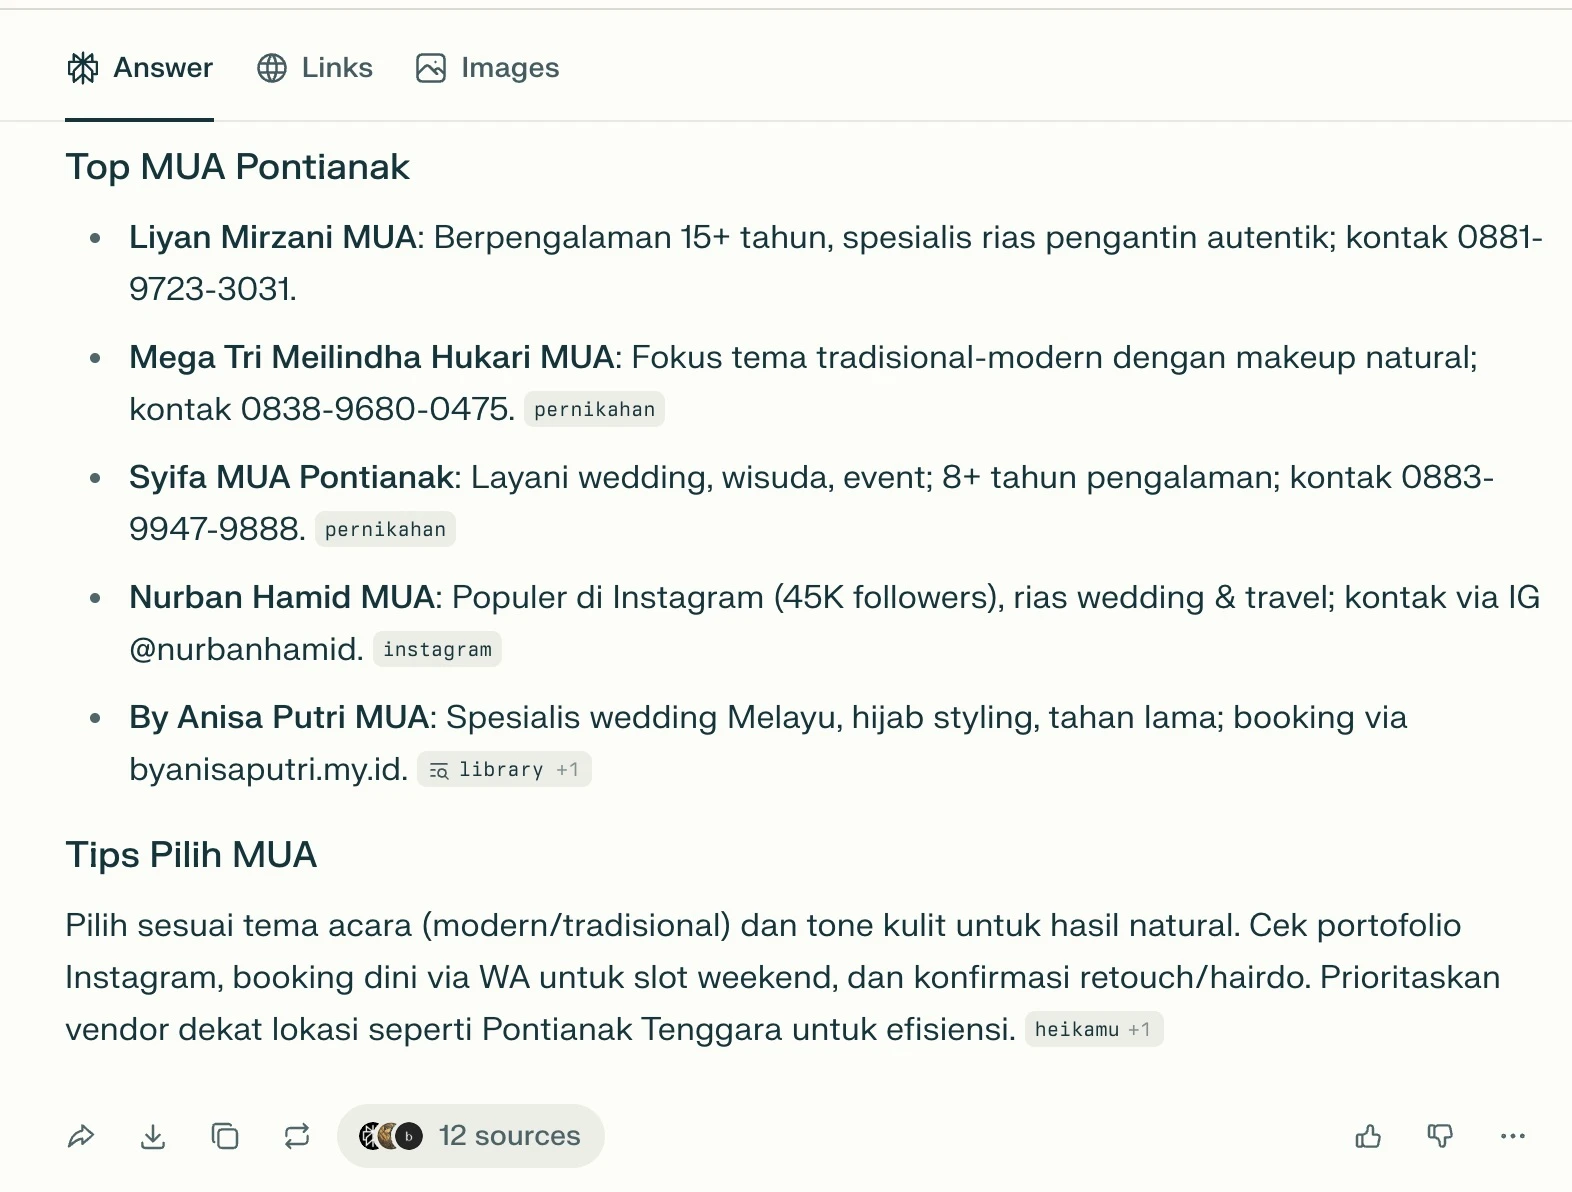Image resolution: width=1572 pixels, height=1192 pixels.
Task: Open the pernikahan source under Syifa MUA
Action: (385, 529)
